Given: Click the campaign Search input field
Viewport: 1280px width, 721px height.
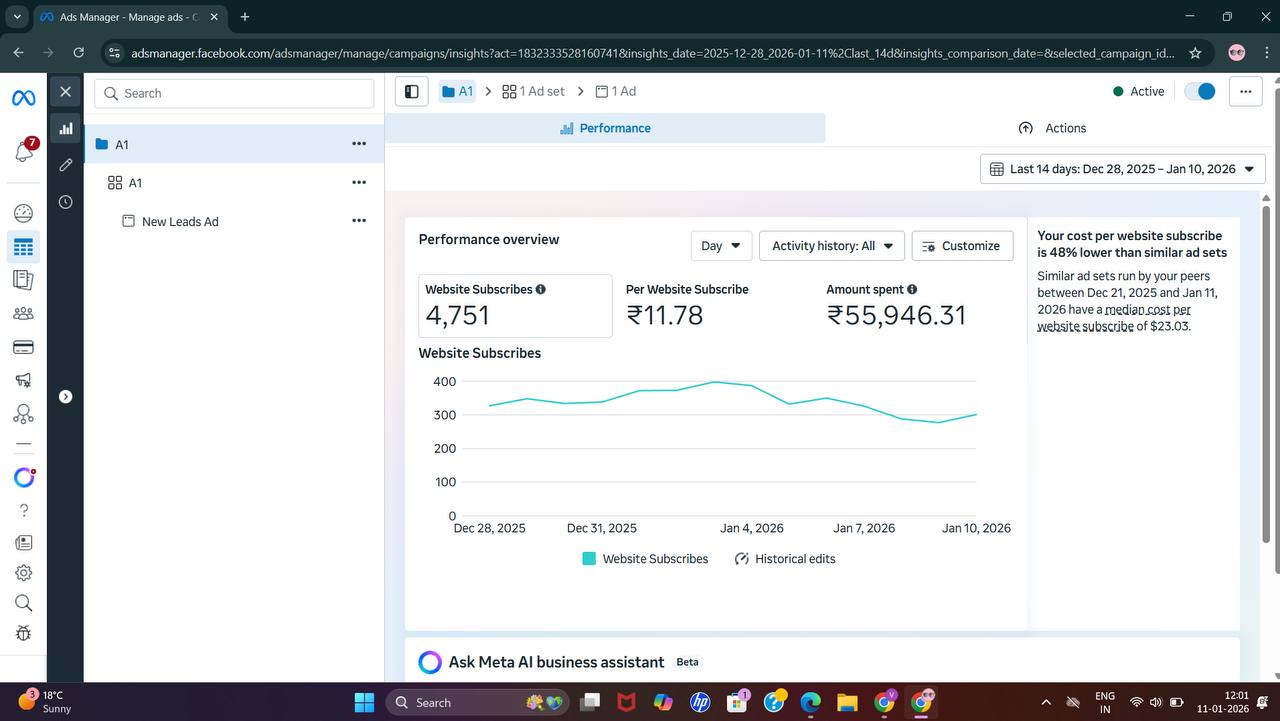Looking at the screenshot, I should 235,93.
